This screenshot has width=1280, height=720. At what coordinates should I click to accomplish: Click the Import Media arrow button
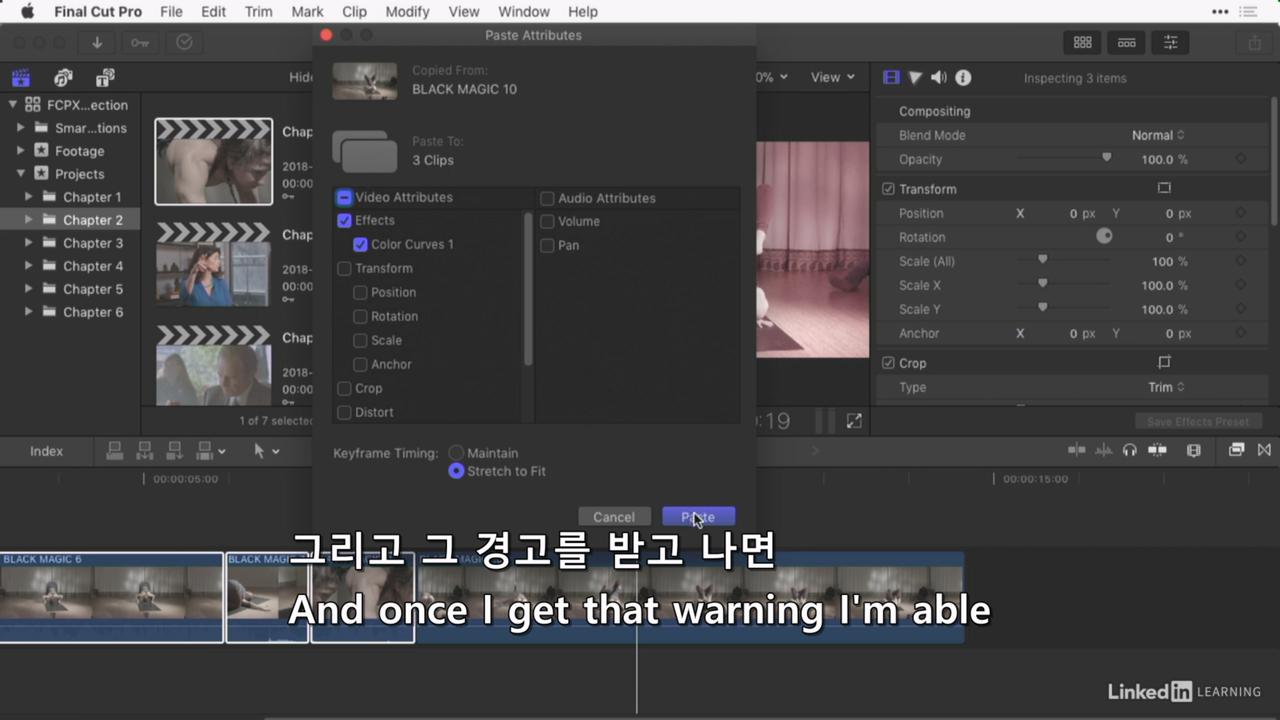[x=97, y=42]
